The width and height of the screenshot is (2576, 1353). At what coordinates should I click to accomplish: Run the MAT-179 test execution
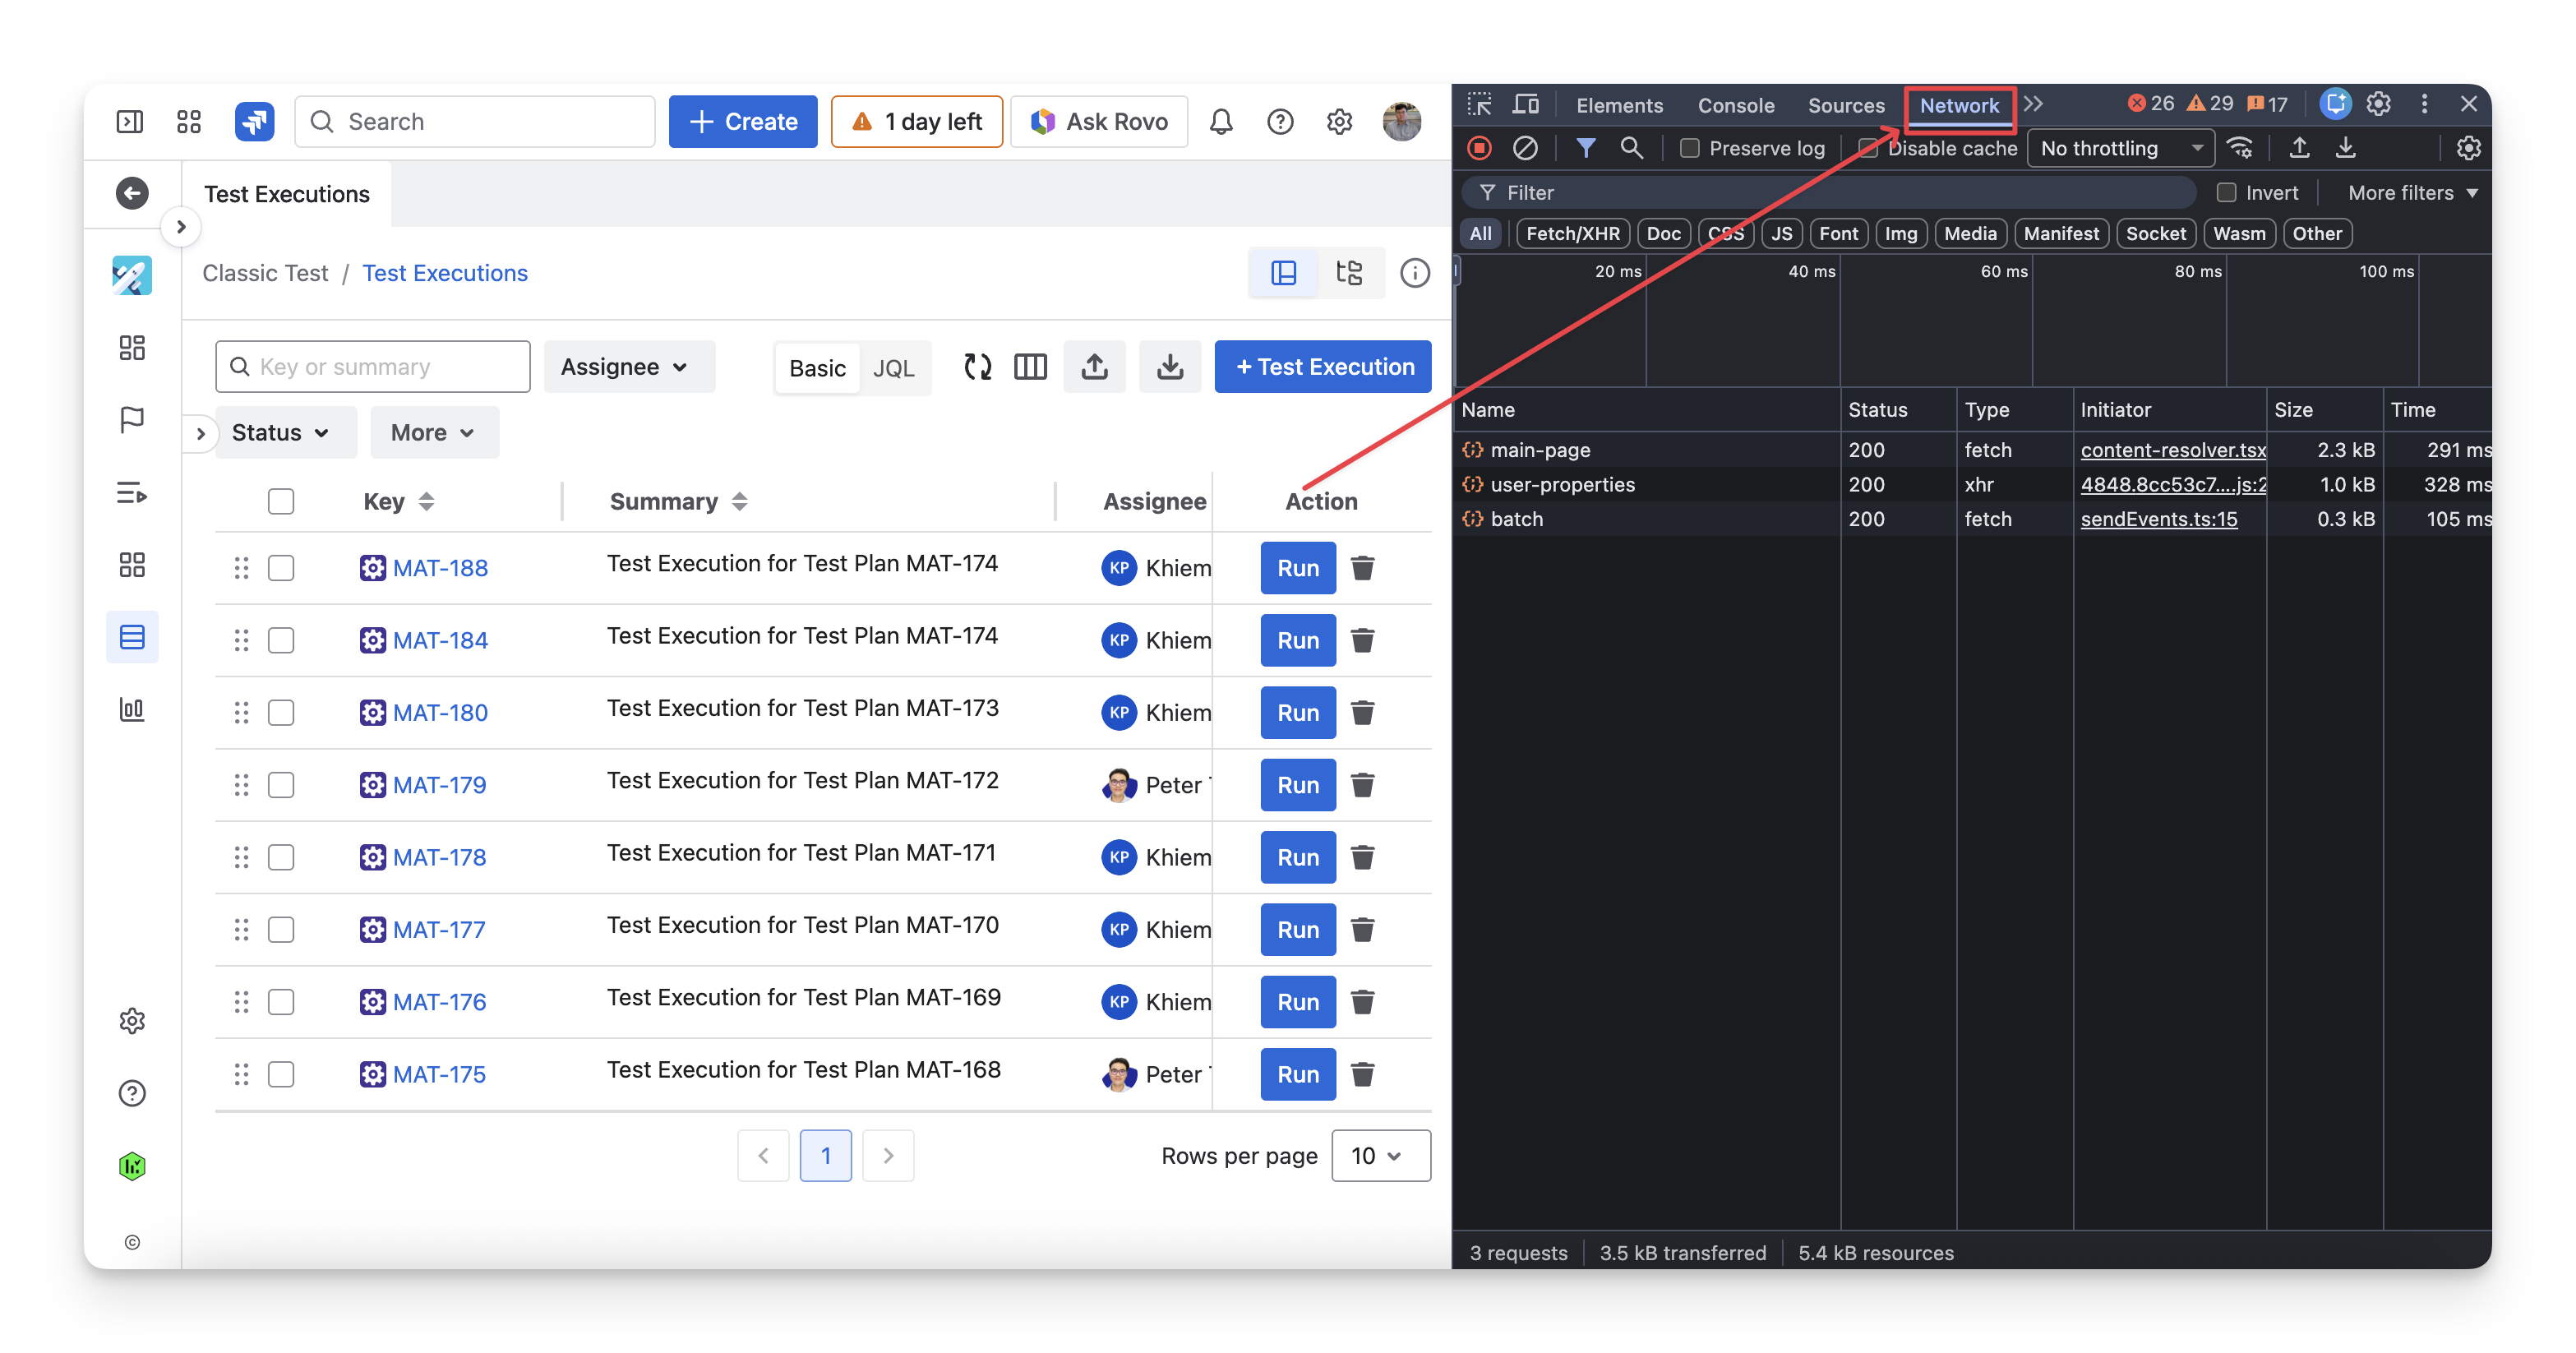(1297, 785)
